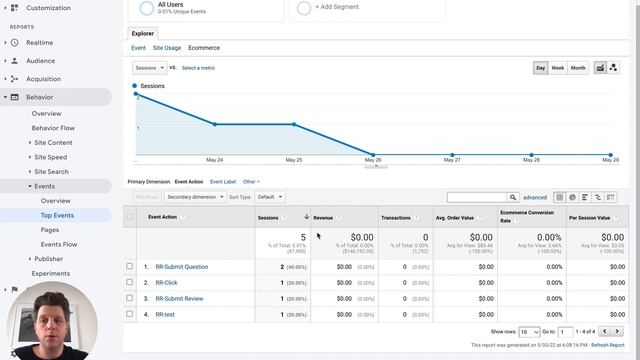Viewport: 640px width, 360px height.
Task: Go to previous page of rows
Action: [604, 331]
